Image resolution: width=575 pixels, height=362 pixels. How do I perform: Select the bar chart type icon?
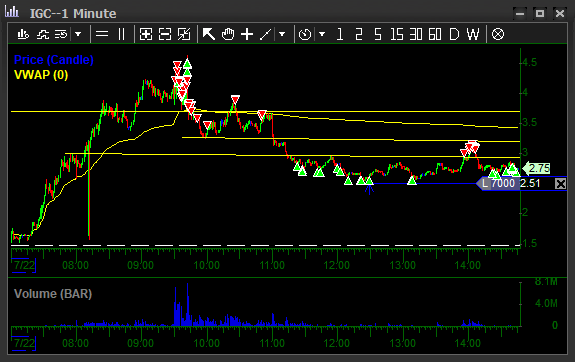click(23, 34)
